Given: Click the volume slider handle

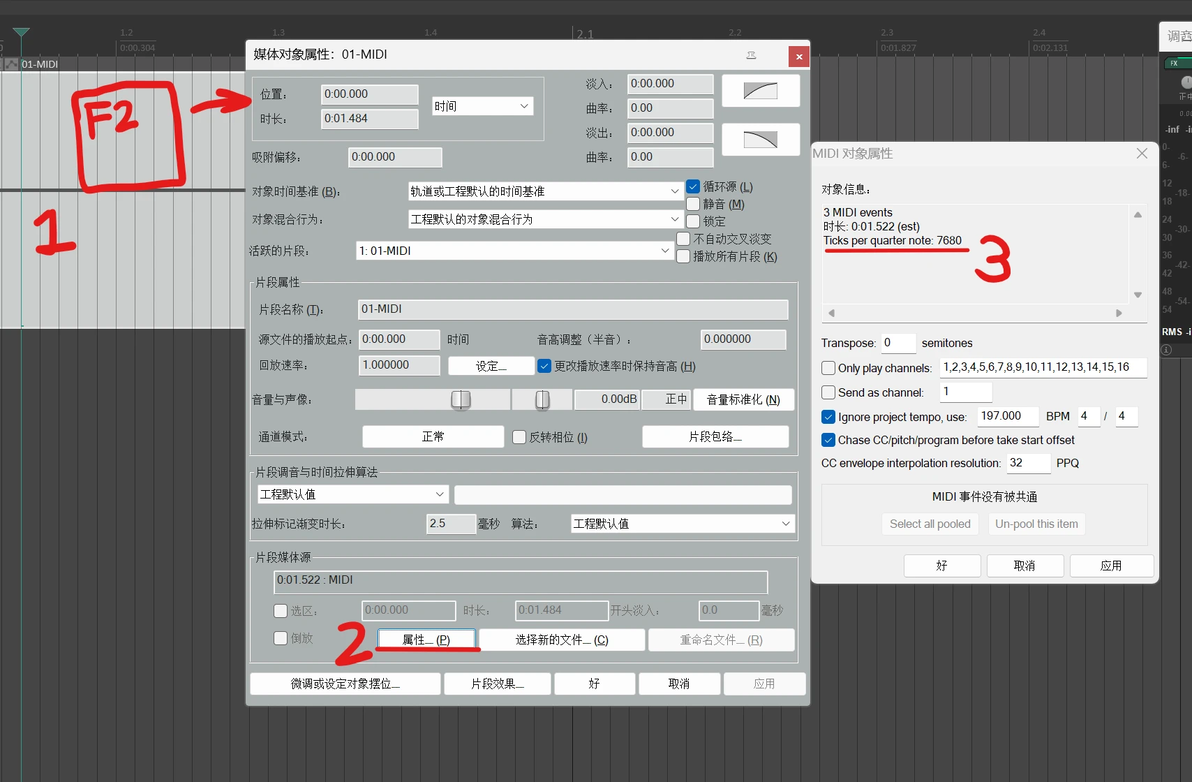Looking at the screenshot, I should 461,400.
